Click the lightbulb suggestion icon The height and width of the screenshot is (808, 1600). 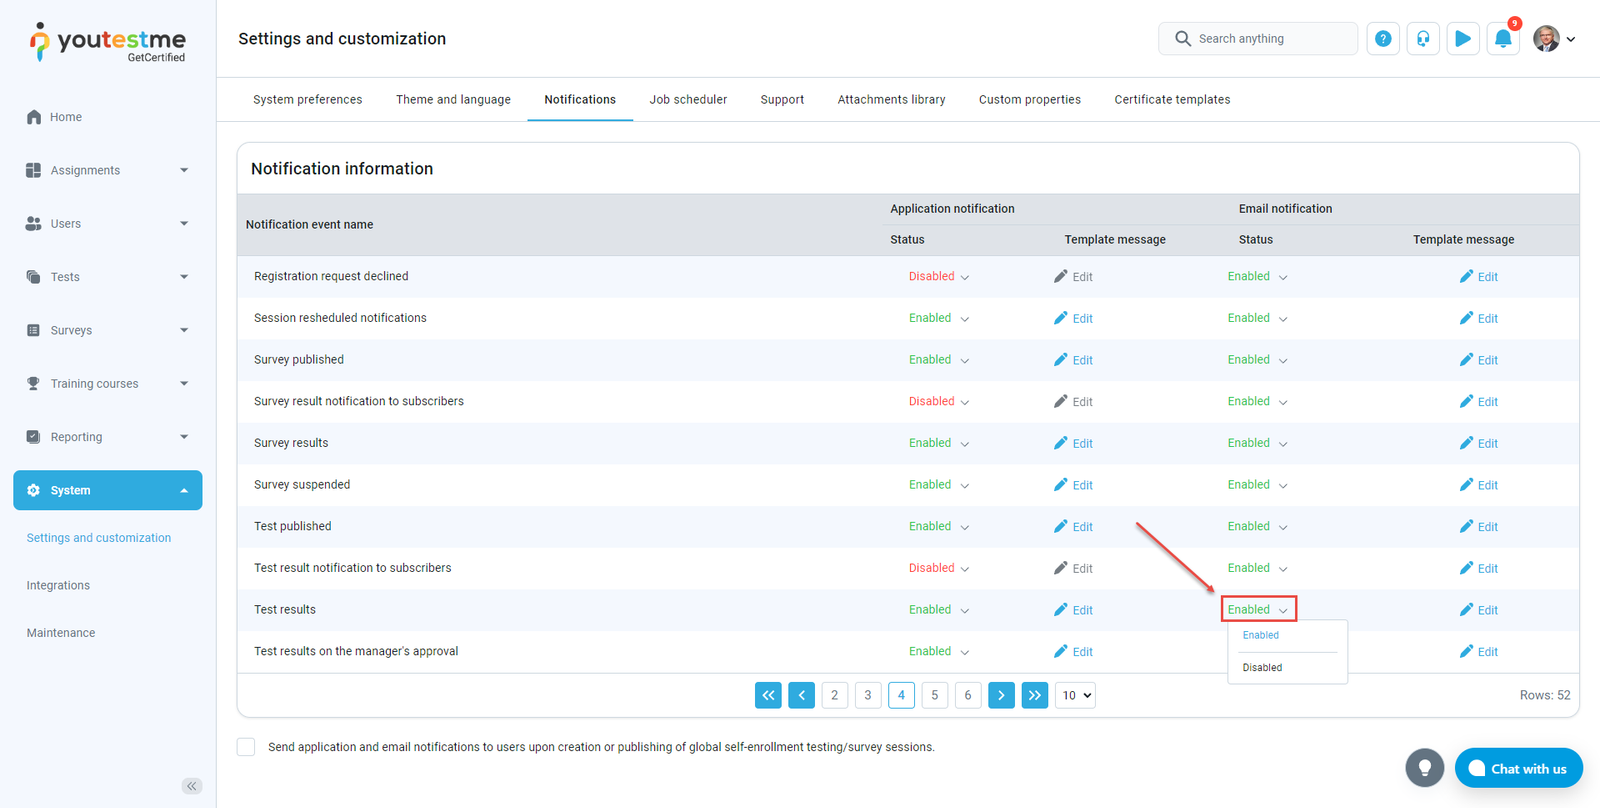pos(1425,768)
